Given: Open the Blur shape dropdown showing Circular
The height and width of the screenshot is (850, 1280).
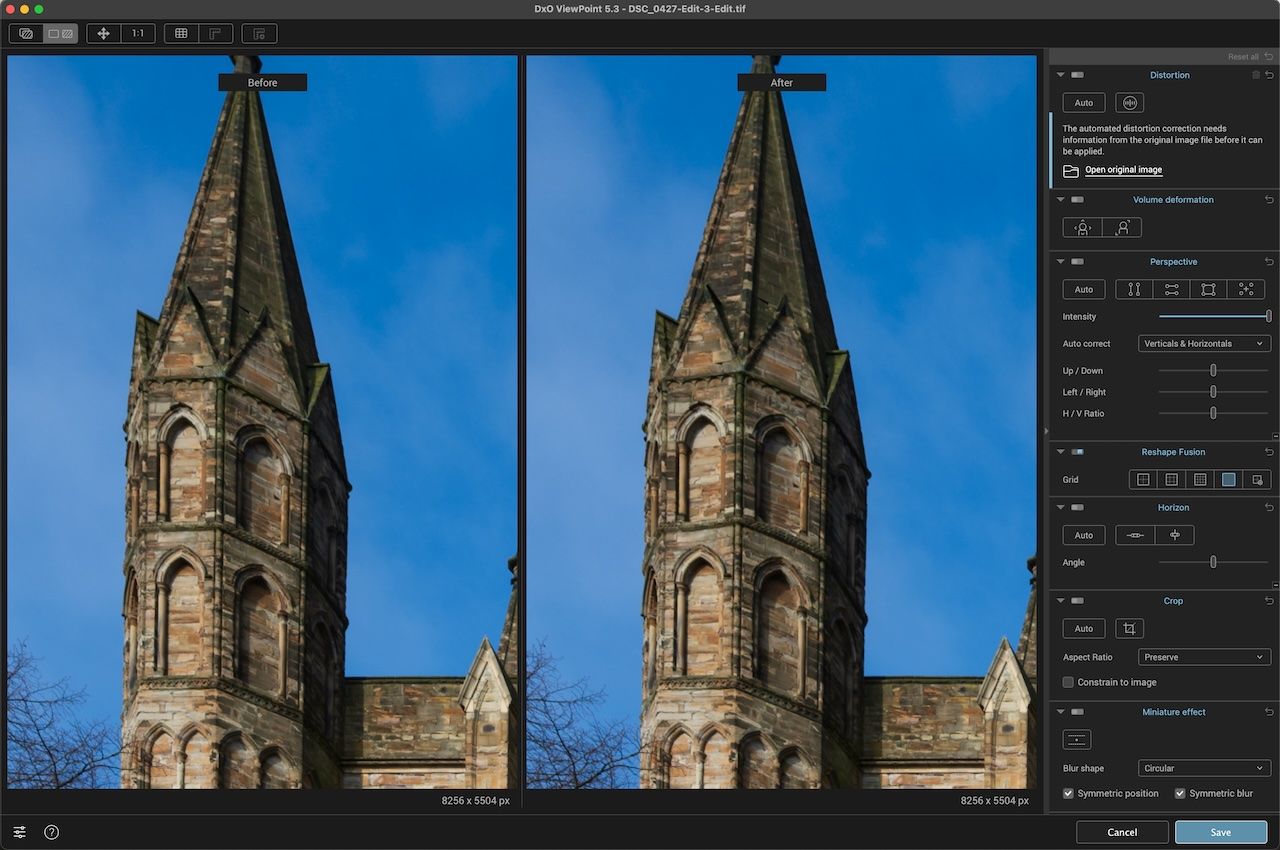Looking at the screenshot, I should (1204, 768).
